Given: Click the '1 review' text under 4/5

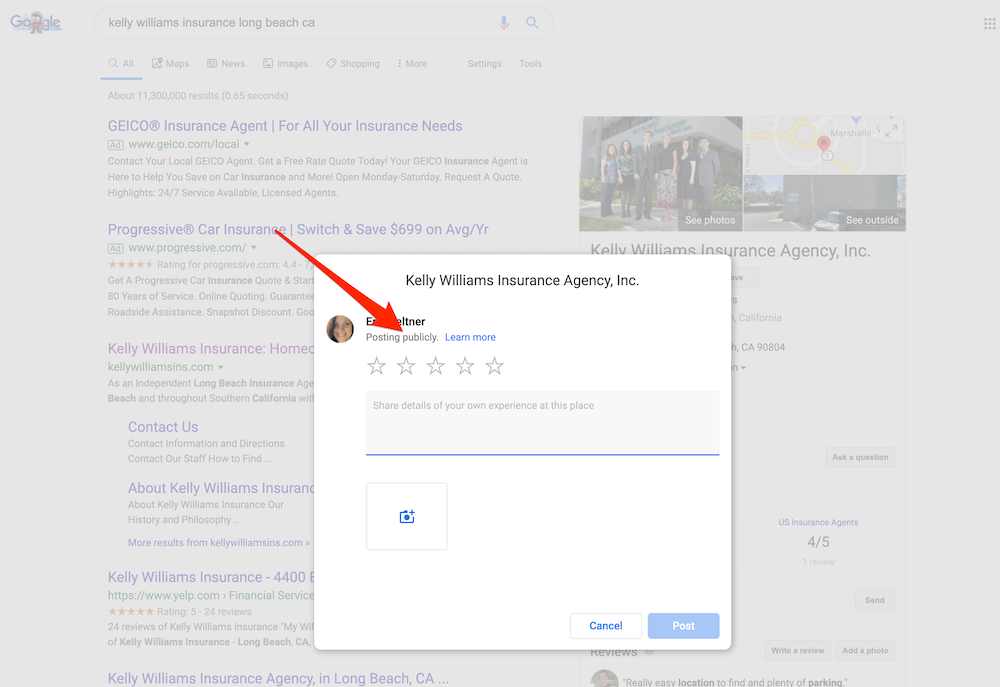Looking at the screenshot, I should coord(818,562).
